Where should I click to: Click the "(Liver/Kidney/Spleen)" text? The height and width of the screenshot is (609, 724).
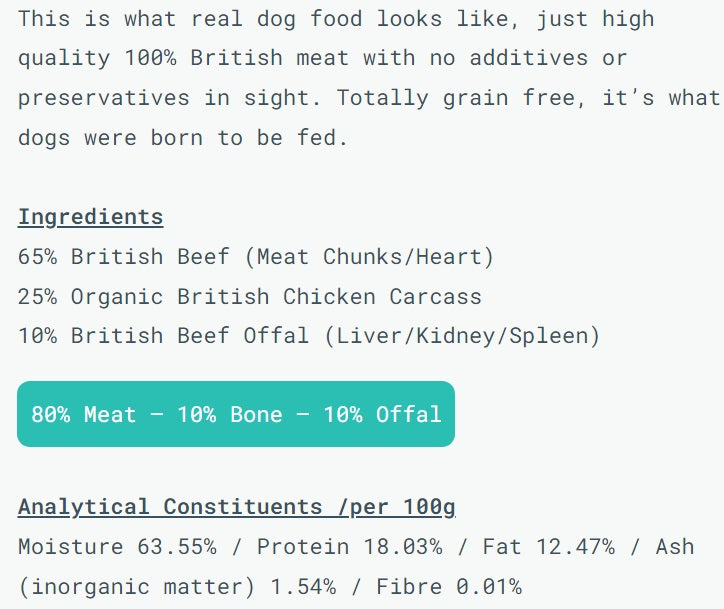pos(462,336)
